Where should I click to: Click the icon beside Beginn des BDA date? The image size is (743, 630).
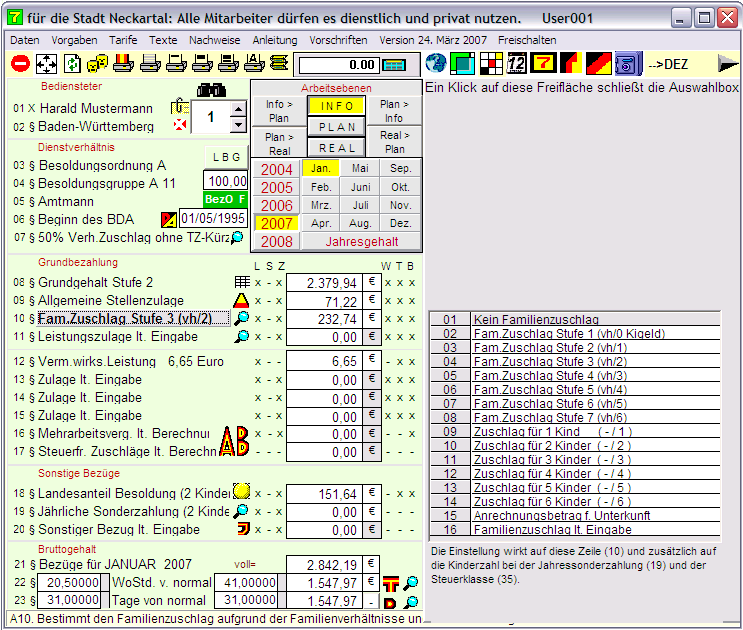pyautogui.click(x=169, y=219)
